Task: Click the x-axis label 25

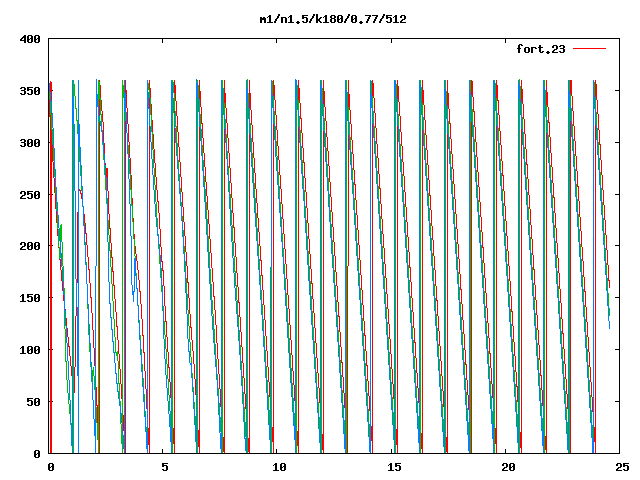Action: pos(622,467)
